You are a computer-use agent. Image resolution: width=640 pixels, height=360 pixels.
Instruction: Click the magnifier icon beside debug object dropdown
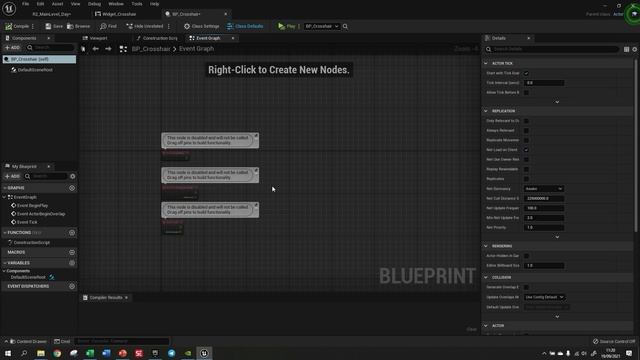[x=345, y=26]
